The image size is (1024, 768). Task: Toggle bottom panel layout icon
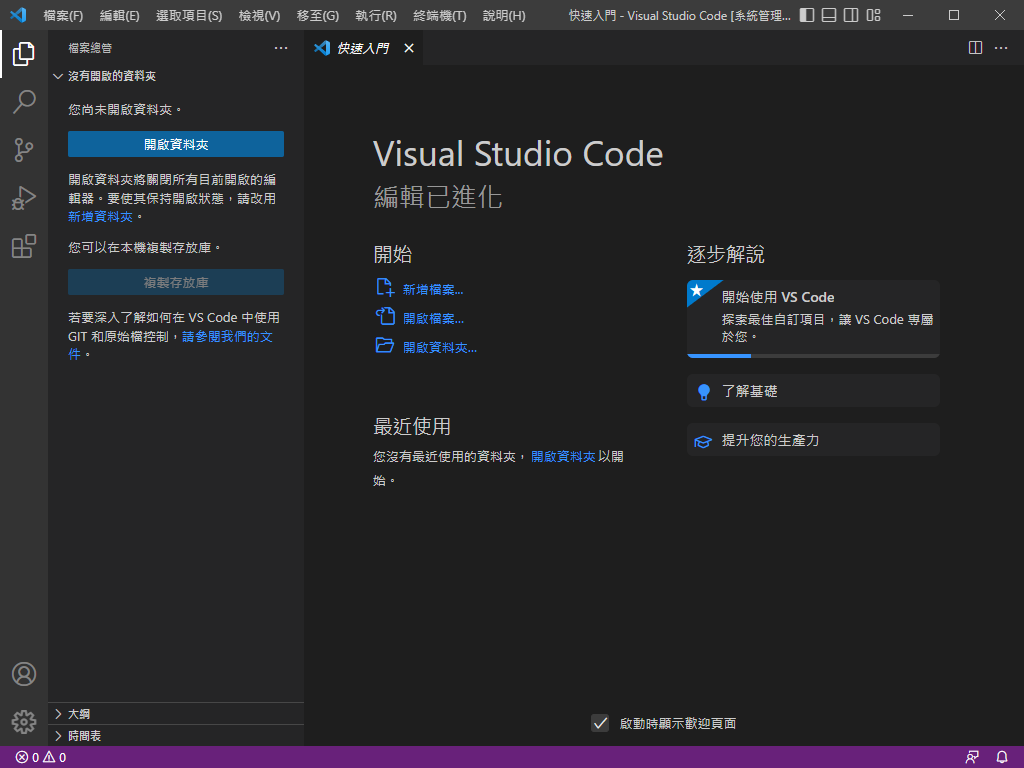[829, 15]
